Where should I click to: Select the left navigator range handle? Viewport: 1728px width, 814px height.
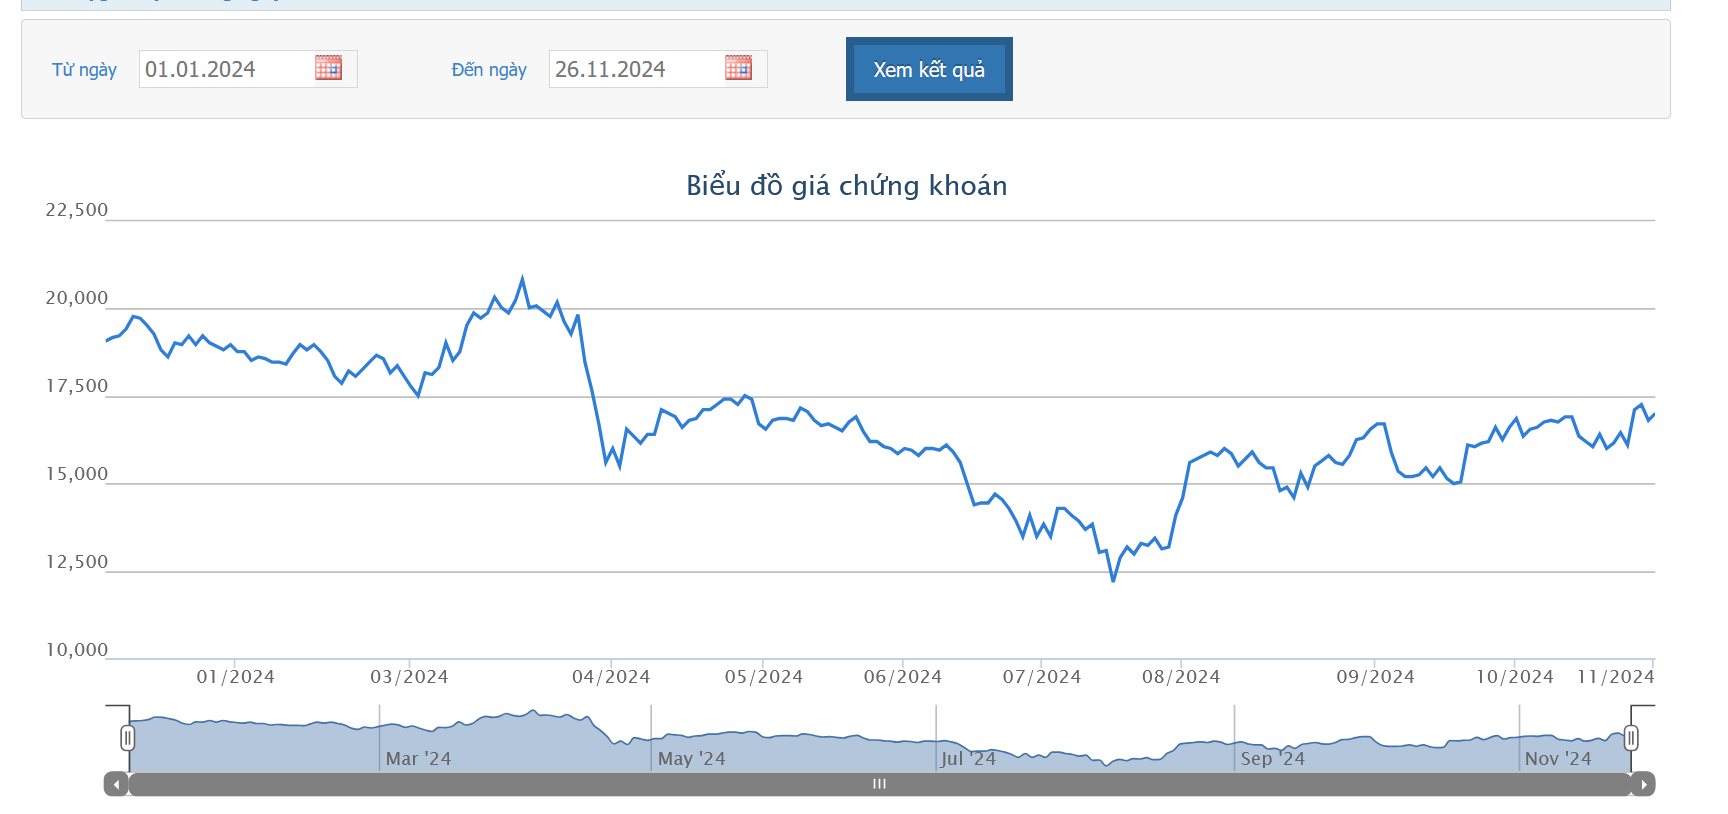[127, 739]
